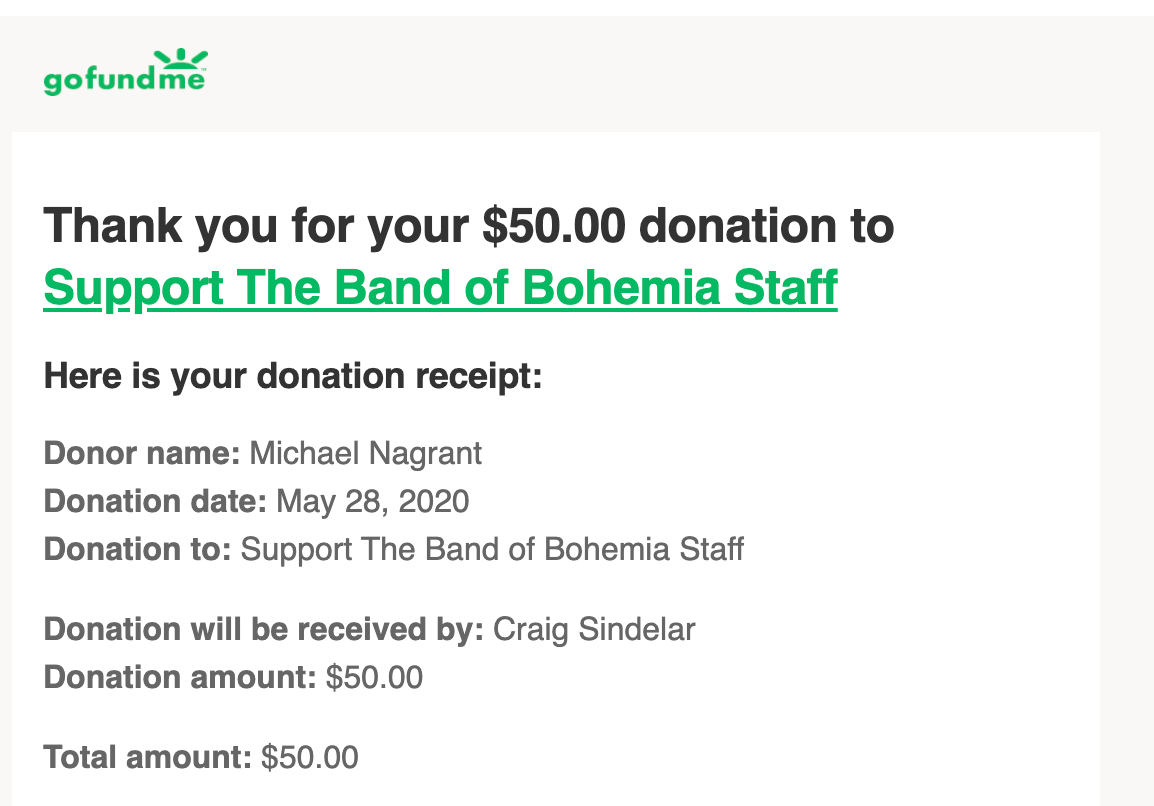Image resolution: width=1154 pixels, height=806 pixels.
Task: Click the 'Total amount:' label
Action: 147,757
